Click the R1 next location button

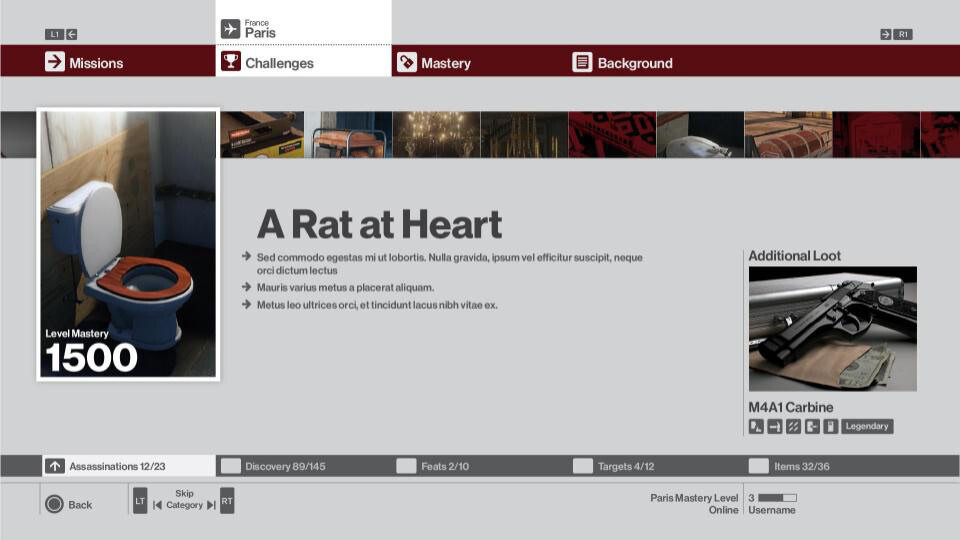[903, 34]
